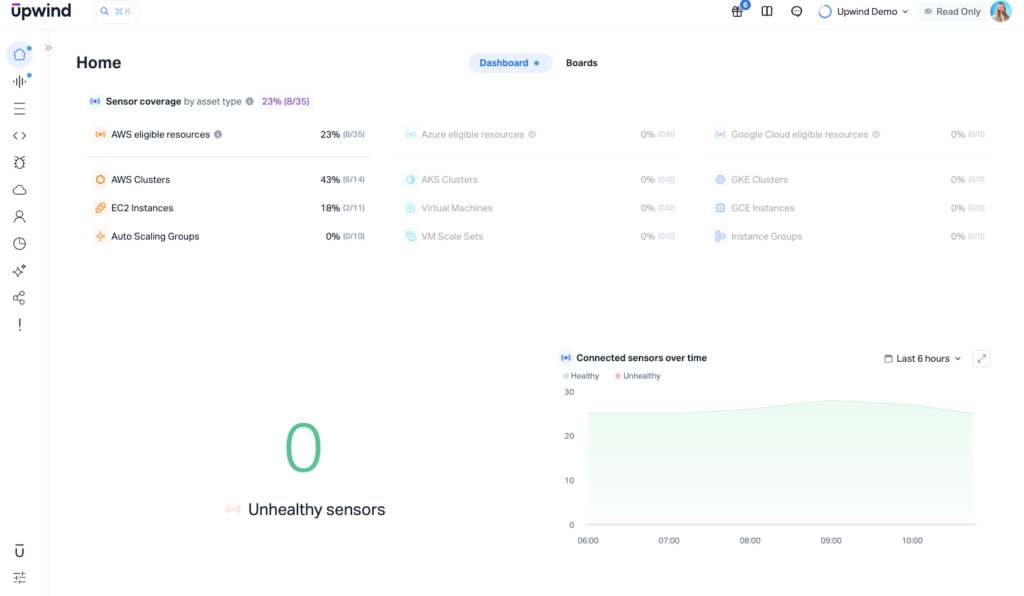
Task: Open the gift box updates icon
Action: click(737, 12)
